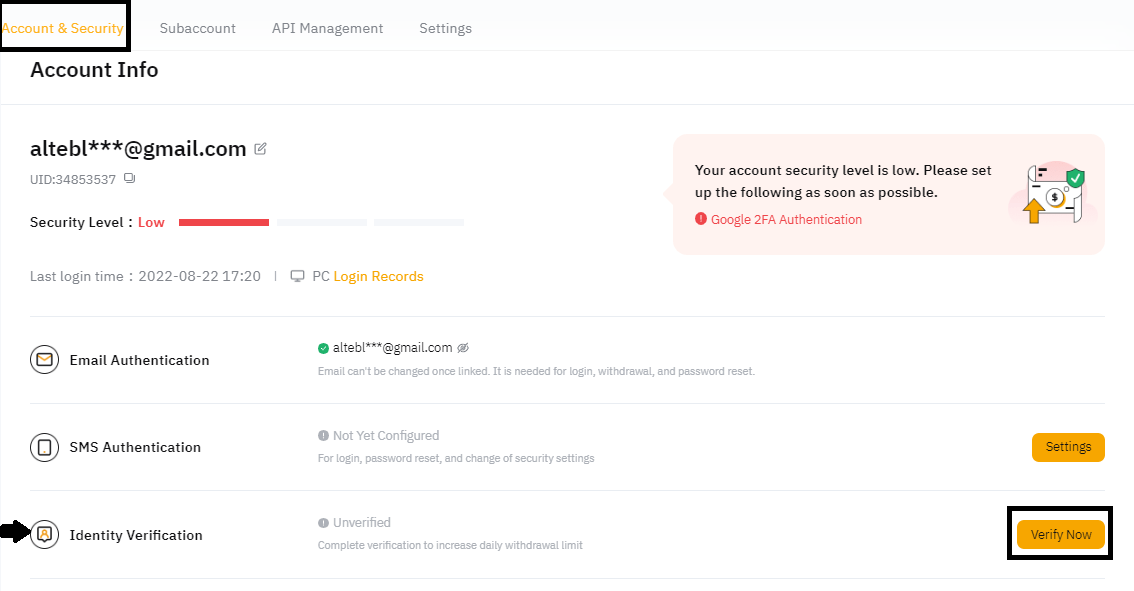
Task: Switch to the Subaccount tab
Action: [x=197, y=28]
